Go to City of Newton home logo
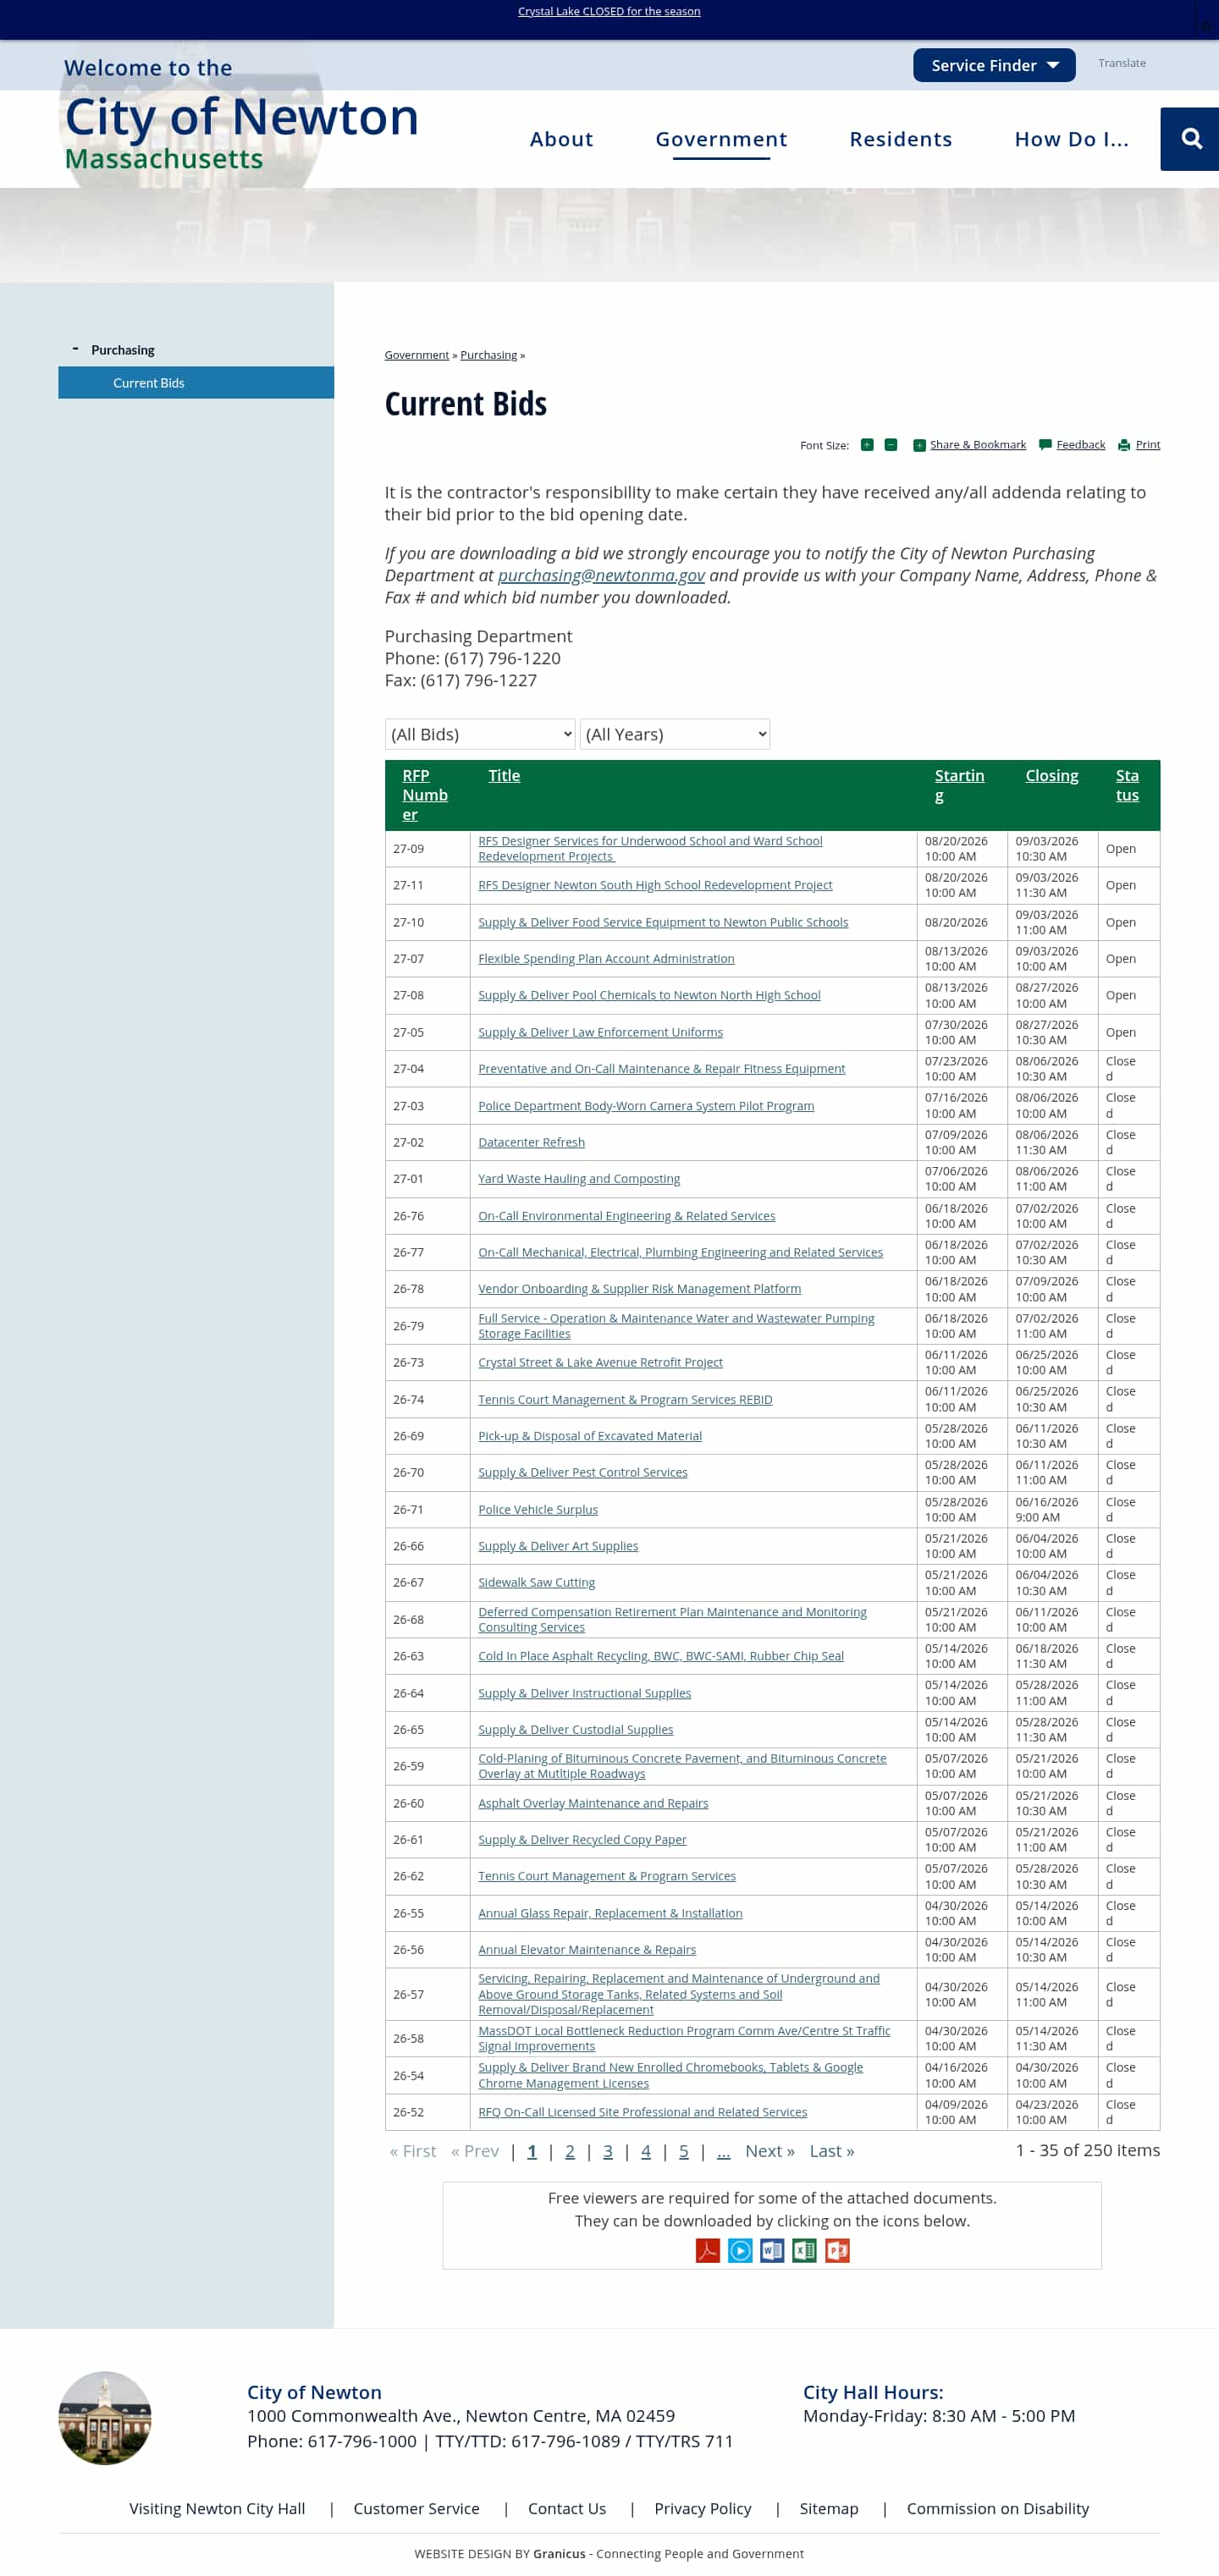This screenshot has height=2576, width=1219. (x=242, y=115)
